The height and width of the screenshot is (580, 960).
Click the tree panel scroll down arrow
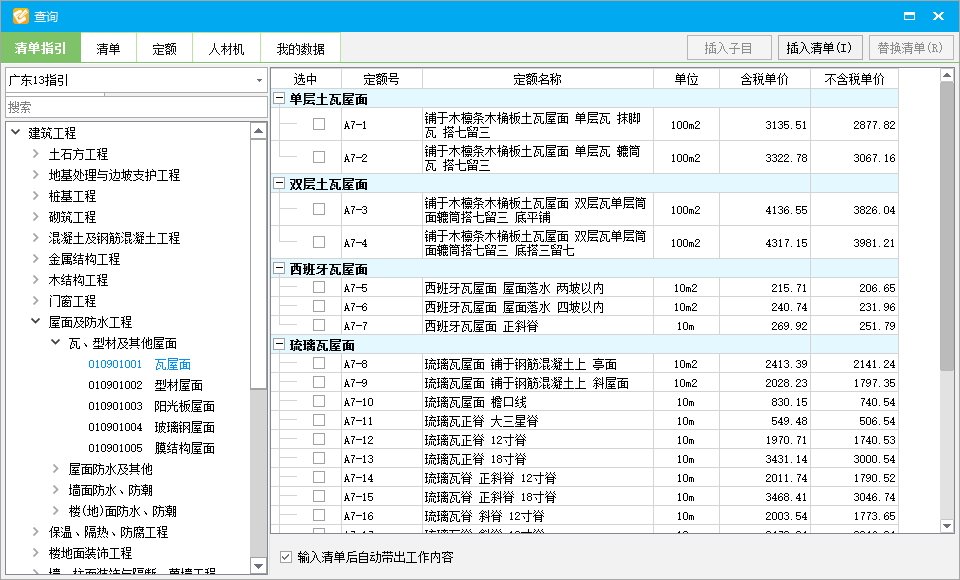pos(258,567)
